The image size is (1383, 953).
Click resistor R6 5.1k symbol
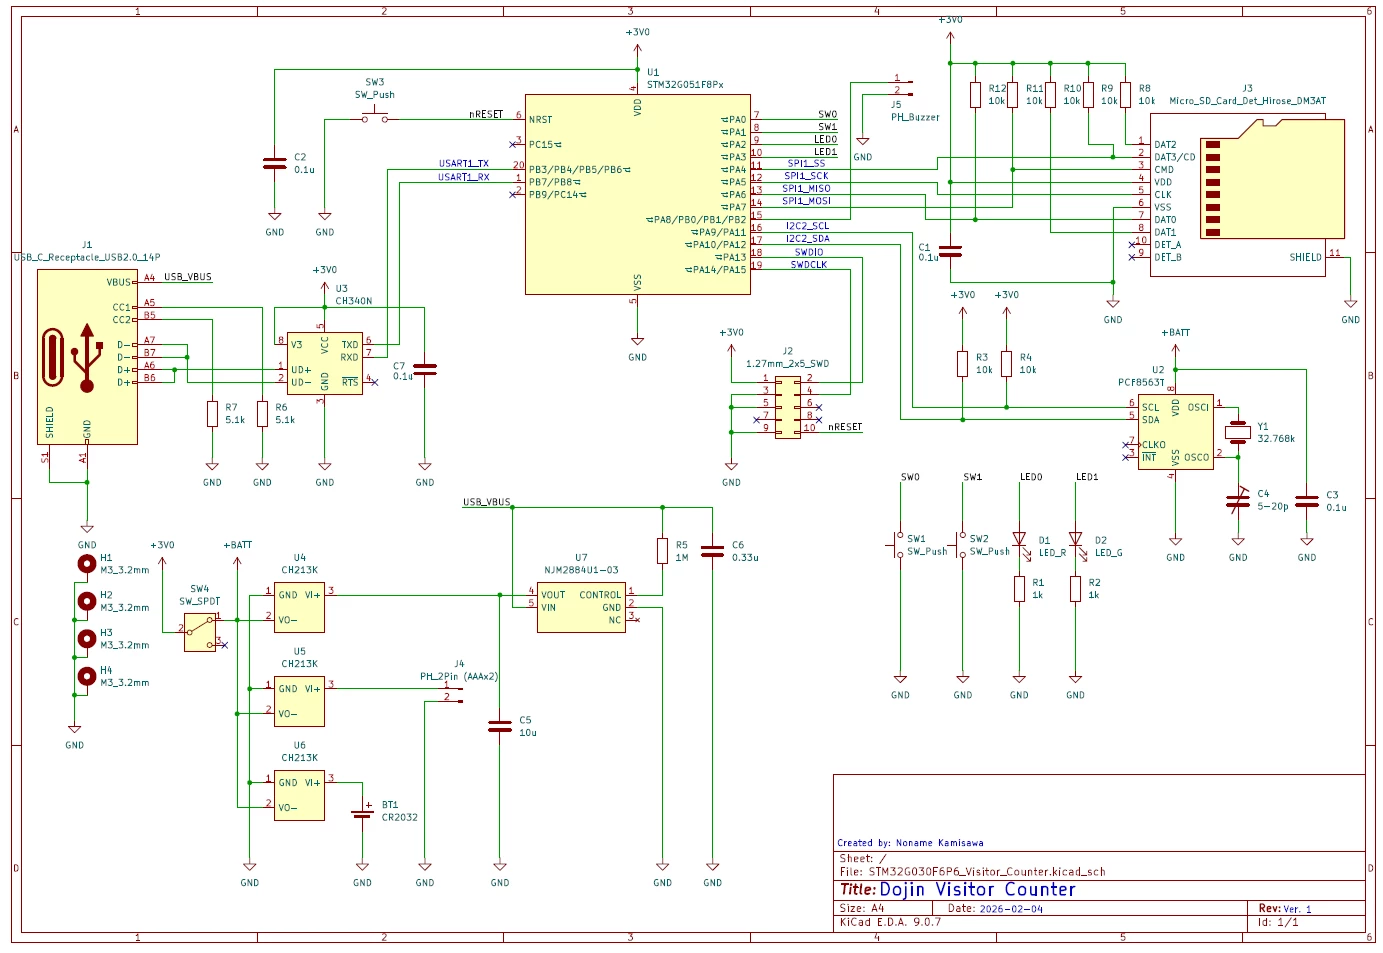click(x=262, y=413)
